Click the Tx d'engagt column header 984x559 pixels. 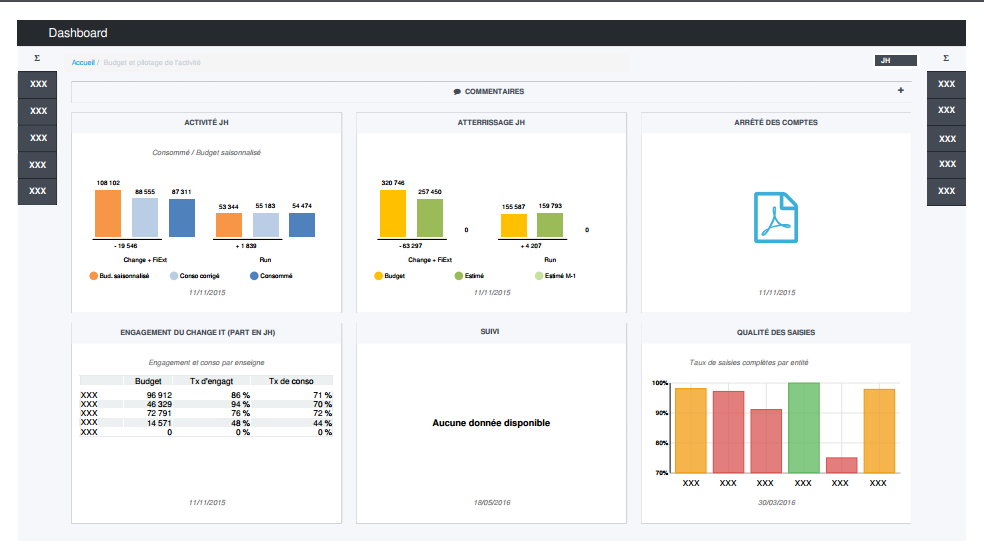[211, 381]
